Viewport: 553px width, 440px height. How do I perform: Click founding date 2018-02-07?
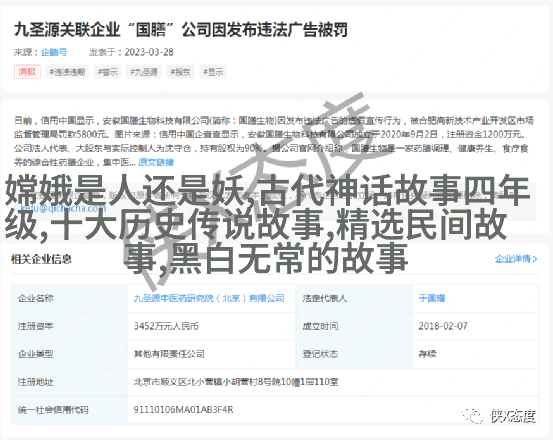(x=443, y=326)
